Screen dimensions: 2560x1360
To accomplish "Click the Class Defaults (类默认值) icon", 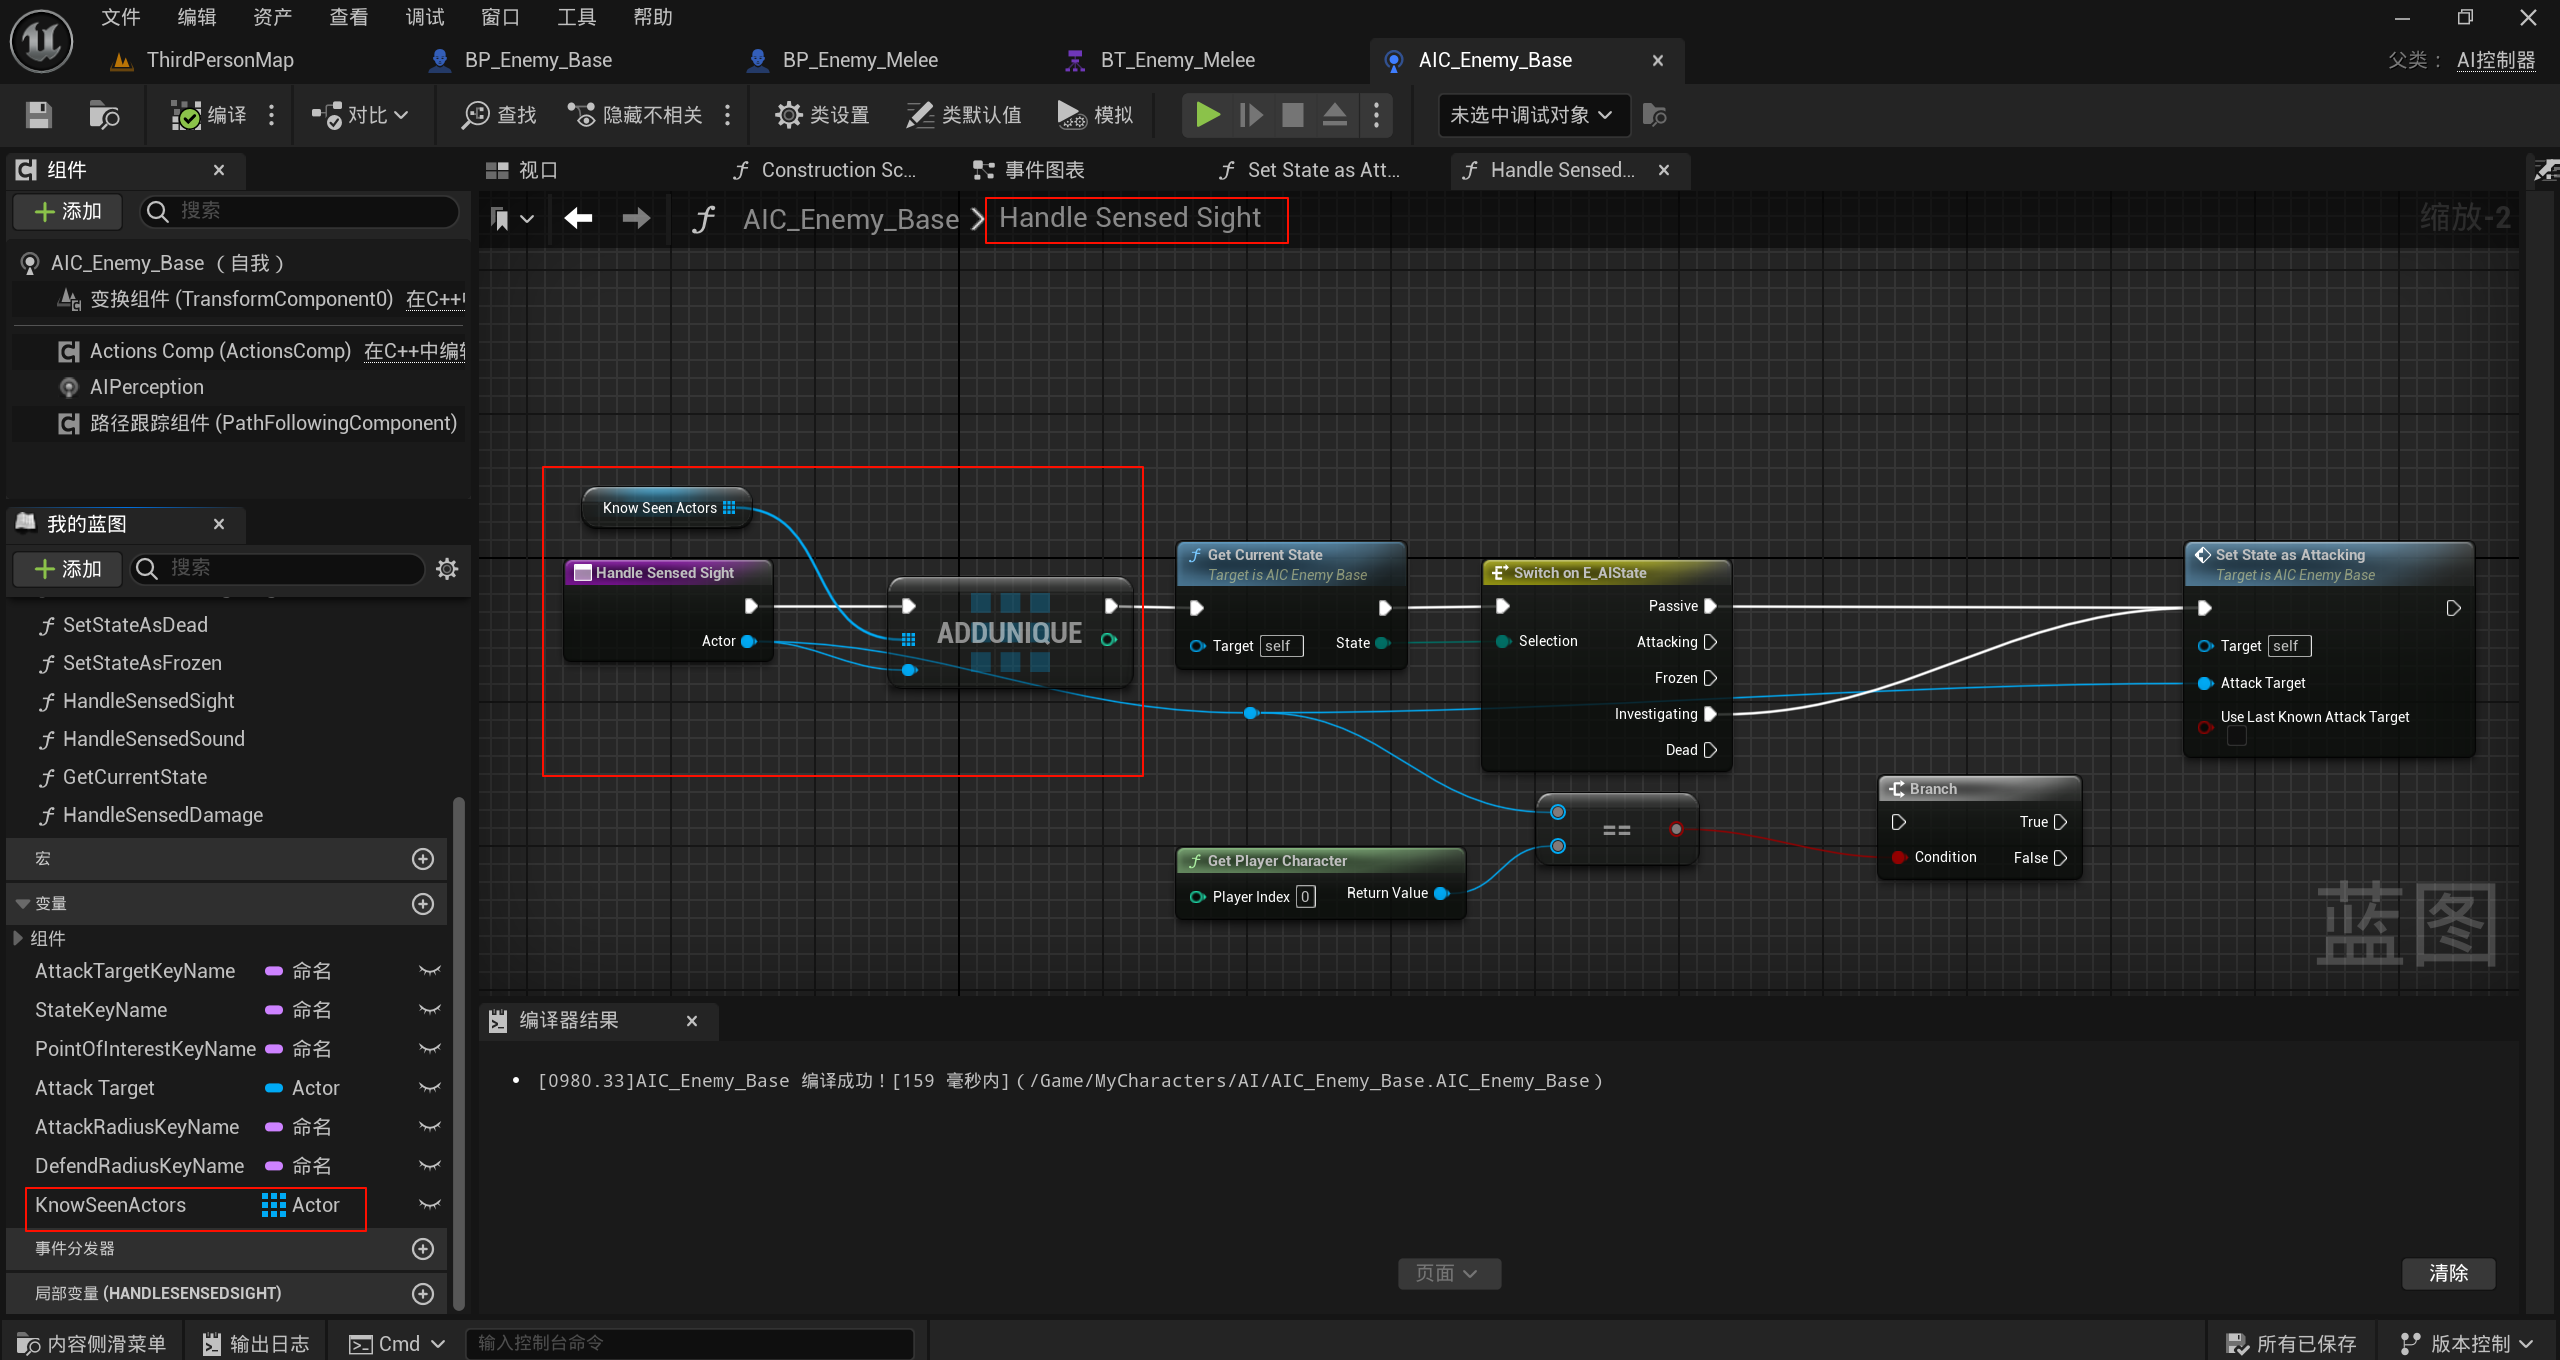I will click(919, 115).
